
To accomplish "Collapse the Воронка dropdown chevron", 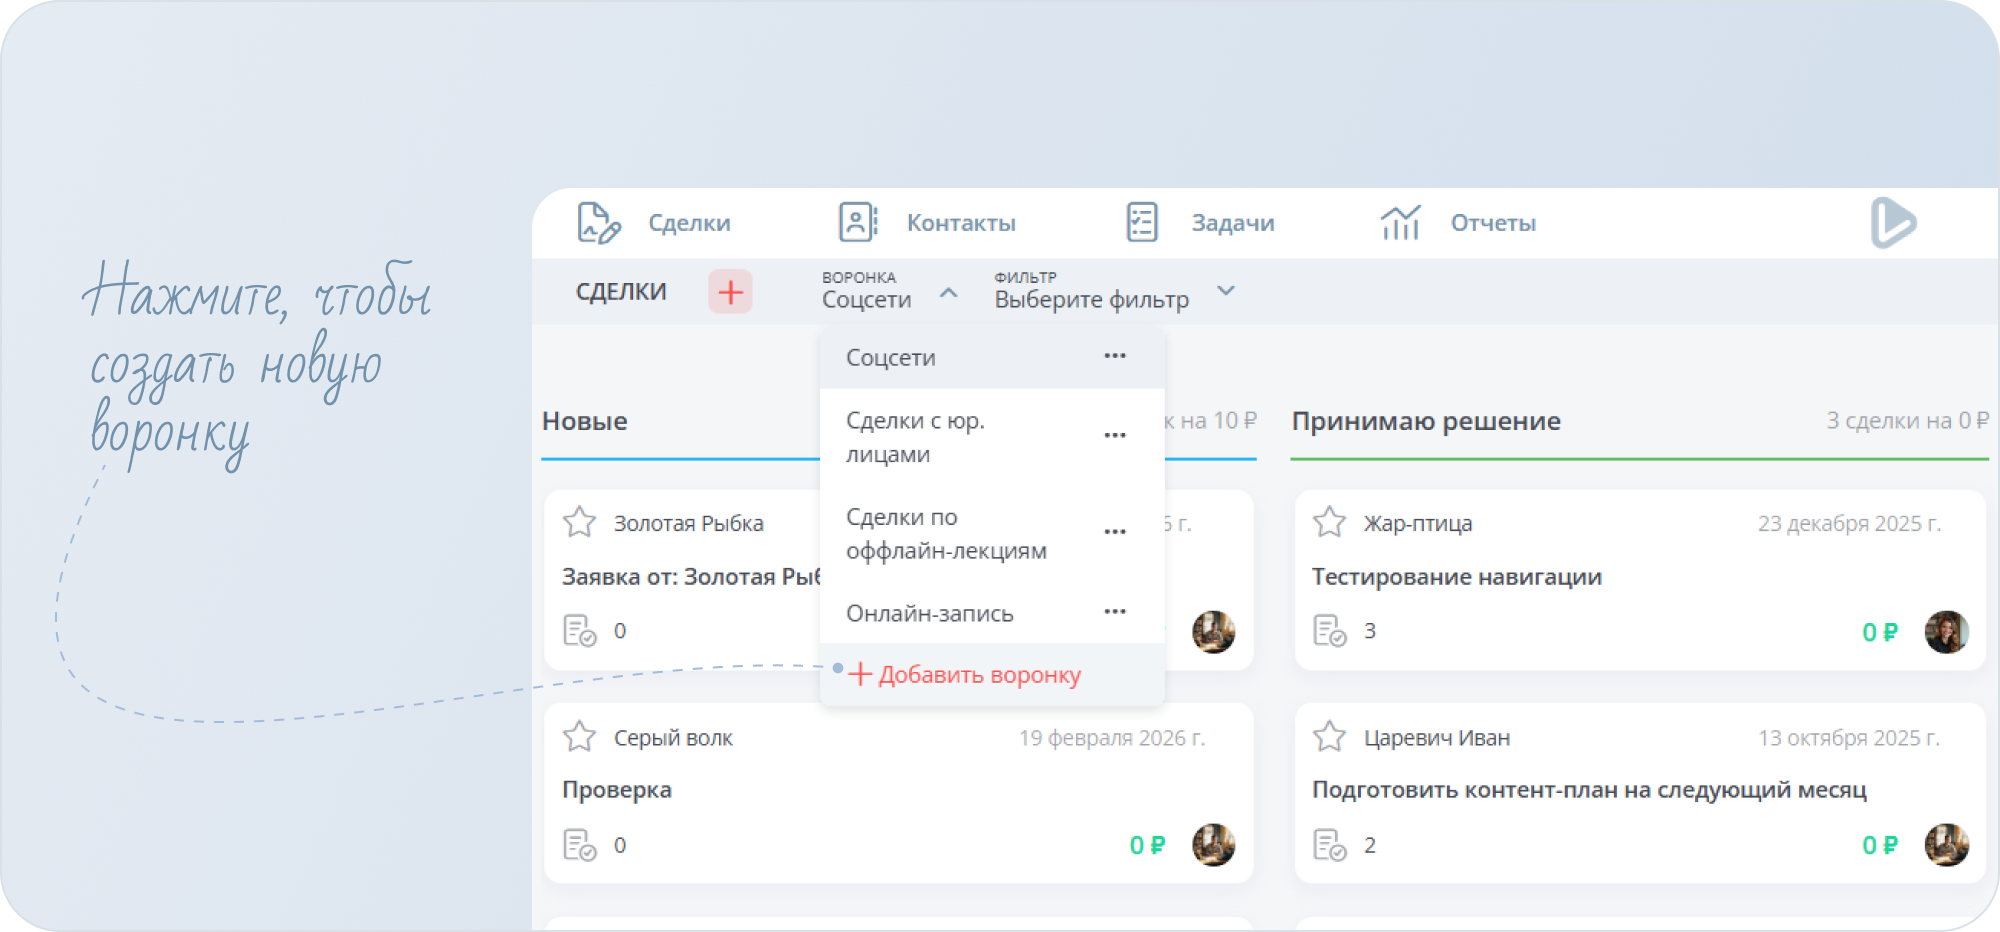I will tap(949, 292).
